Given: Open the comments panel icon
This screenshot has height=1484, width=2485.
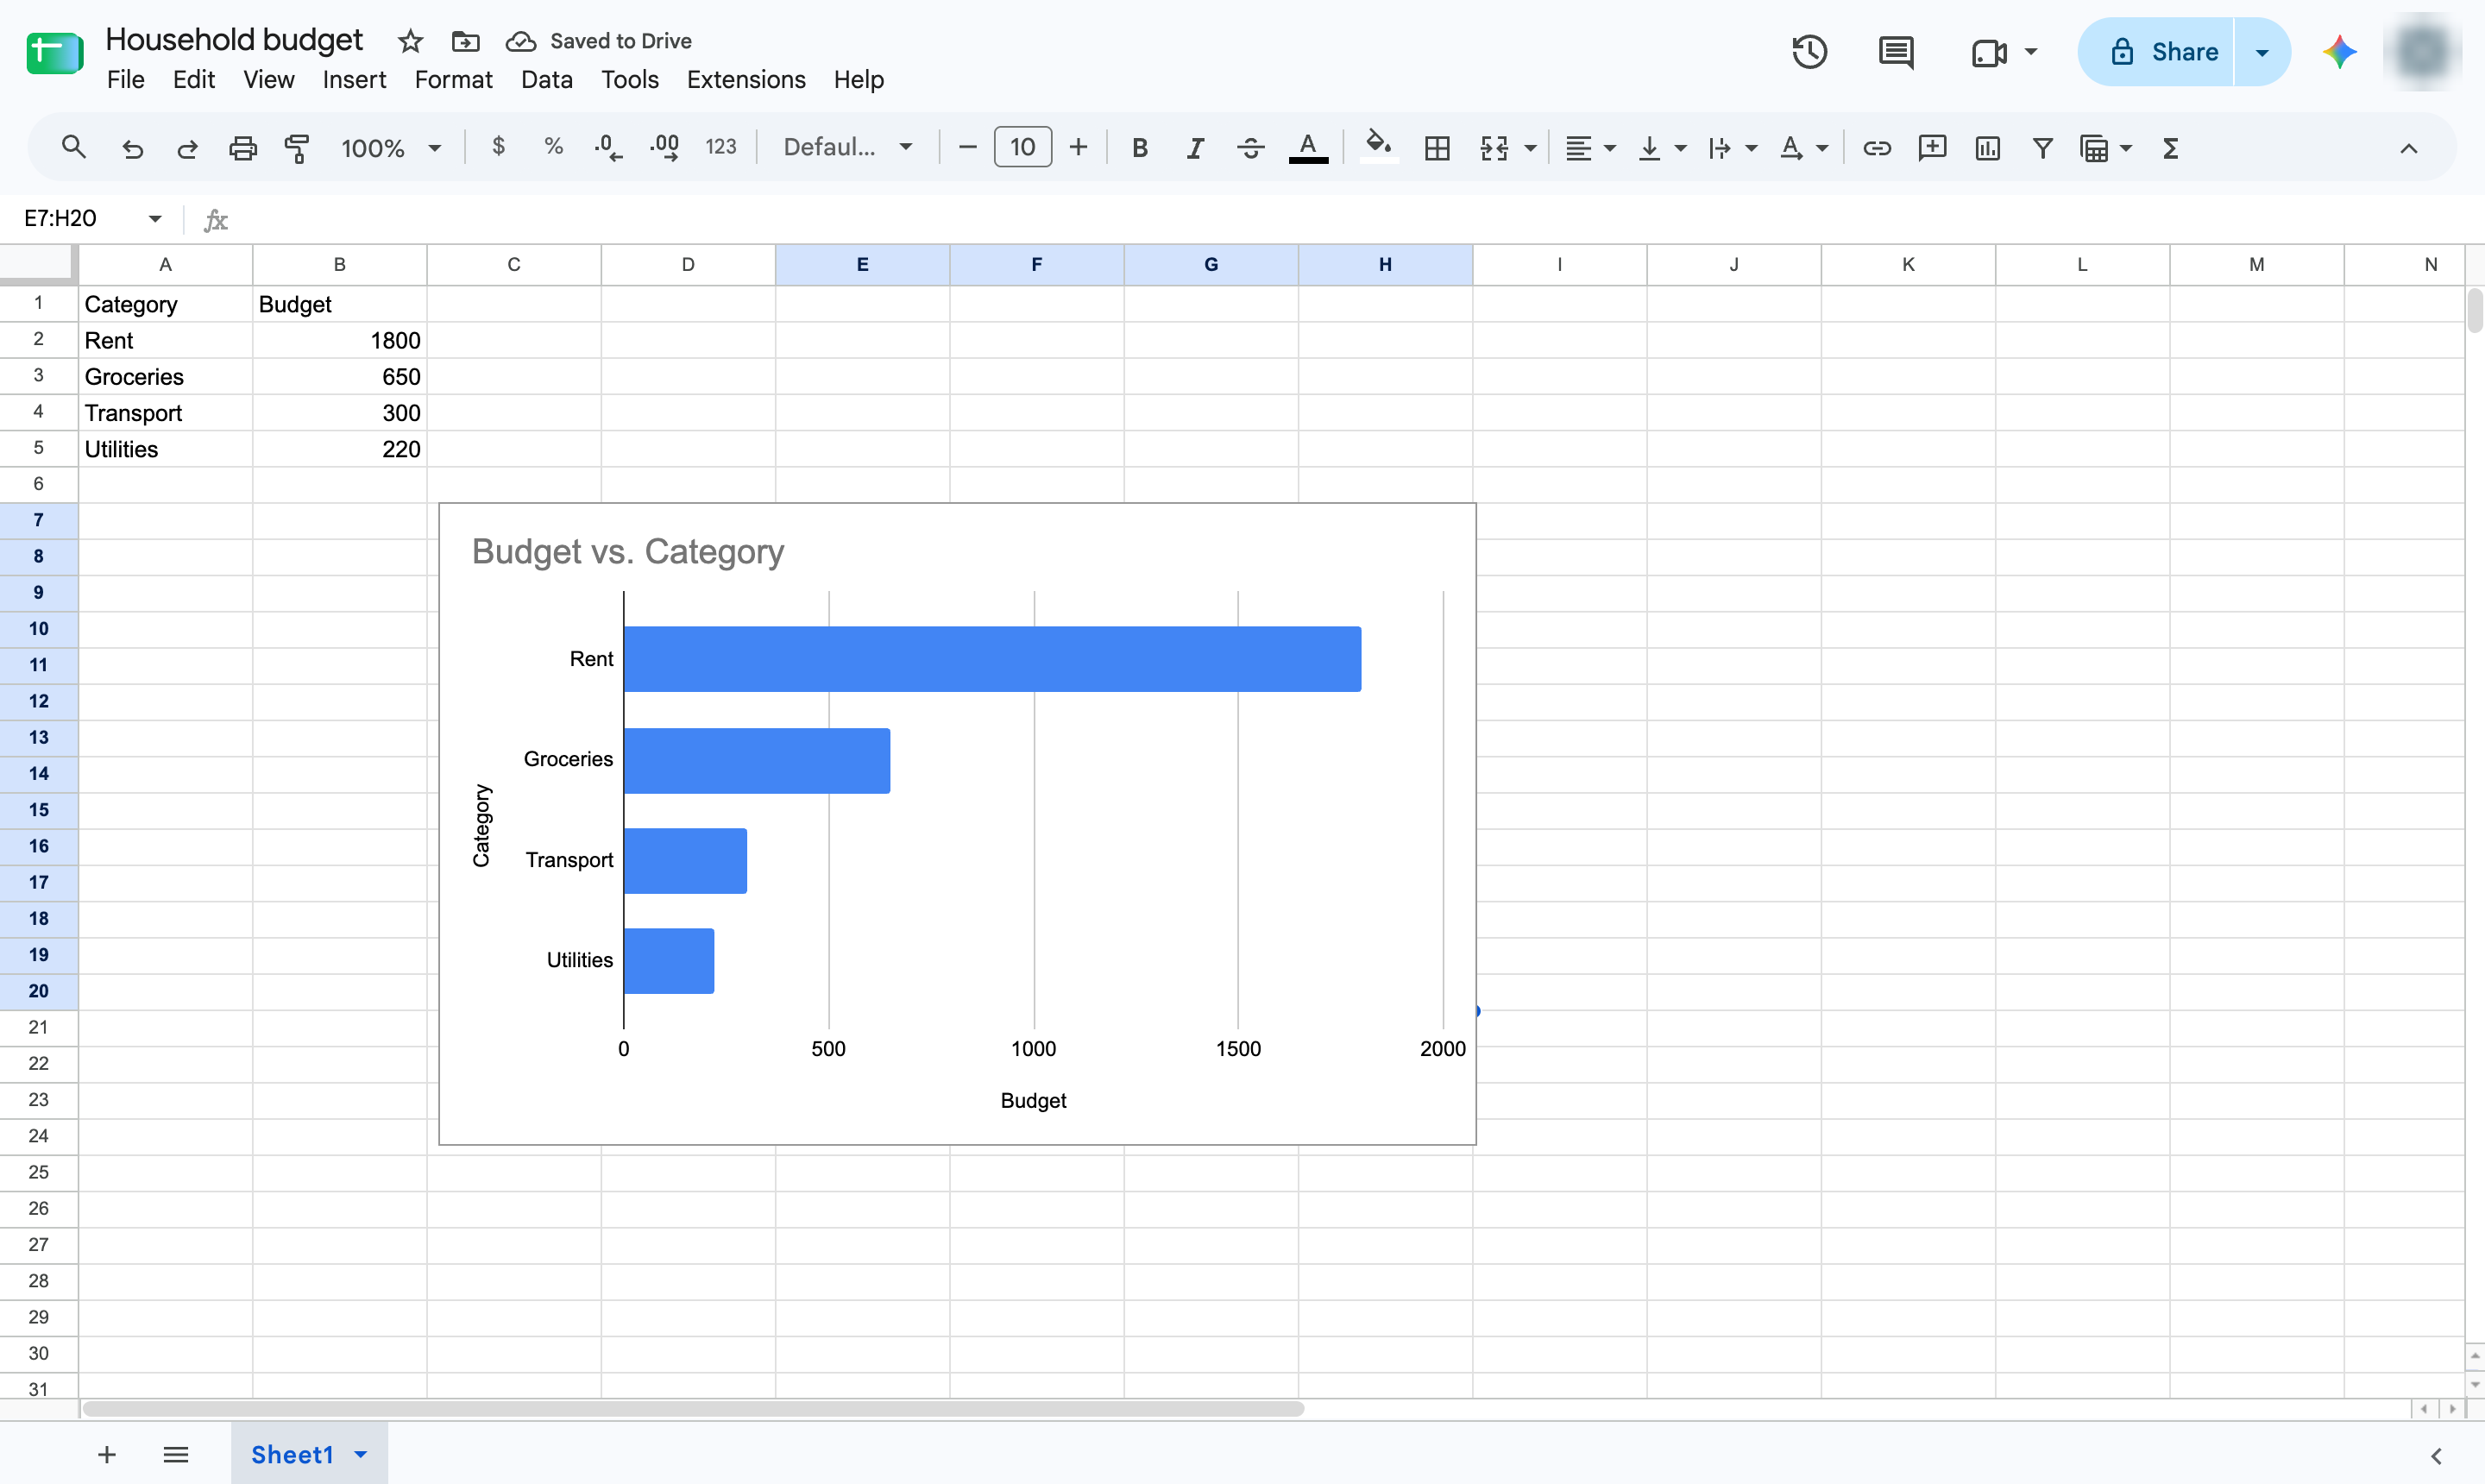Looking at the screenshot, I should click(x=1896, y=52).
